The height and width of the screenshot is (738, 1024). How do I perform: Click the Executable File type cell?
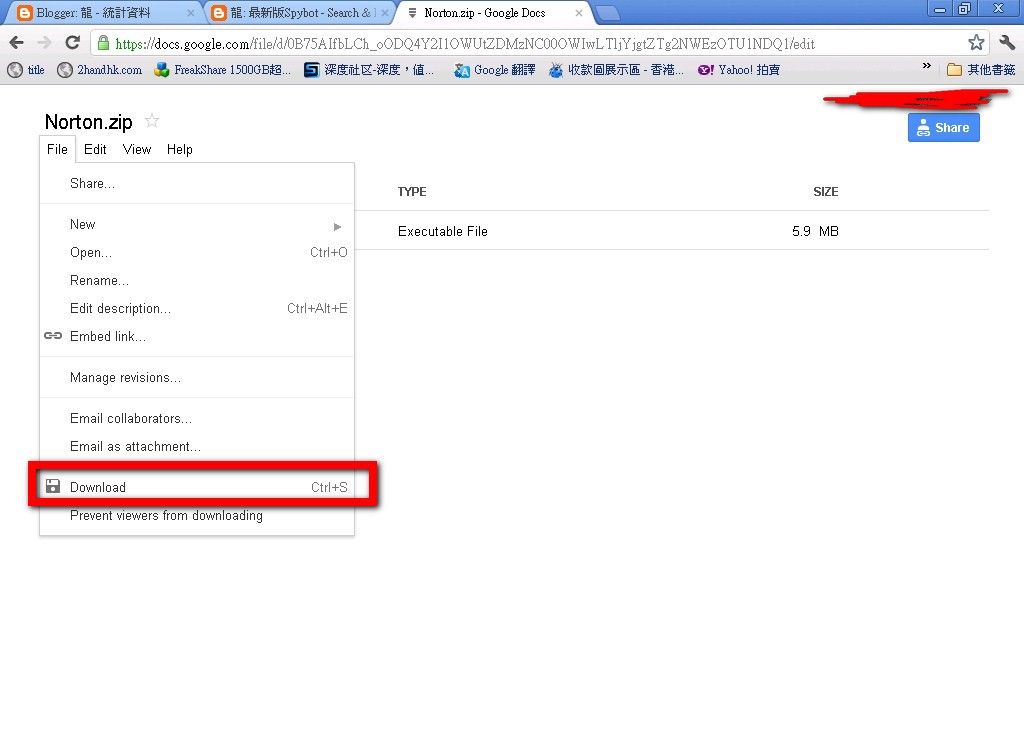(x=443, y=231)
